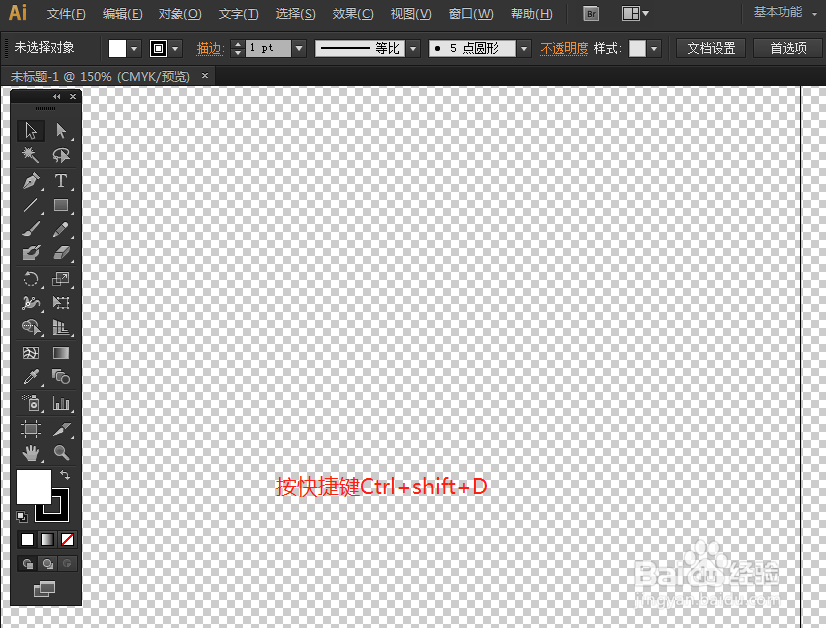Viewport: 826px width, 628px height.
Task: Select the Shape Builder tool
Action: (31, 327)
